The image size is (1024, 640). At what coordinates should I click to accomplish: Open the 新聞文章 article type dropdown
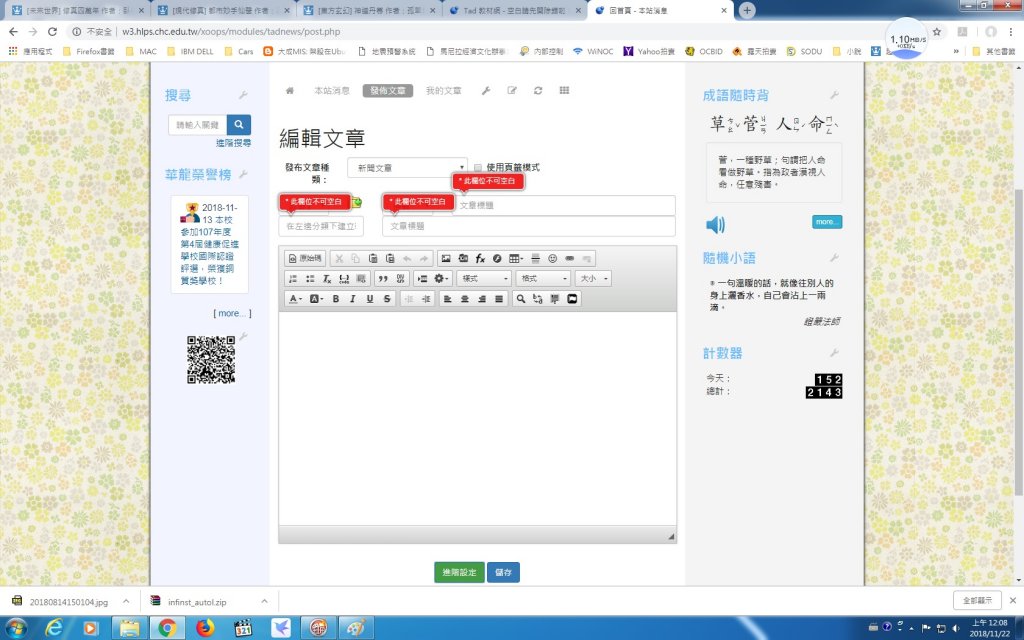pyautogui.click(x=407, y=167)
